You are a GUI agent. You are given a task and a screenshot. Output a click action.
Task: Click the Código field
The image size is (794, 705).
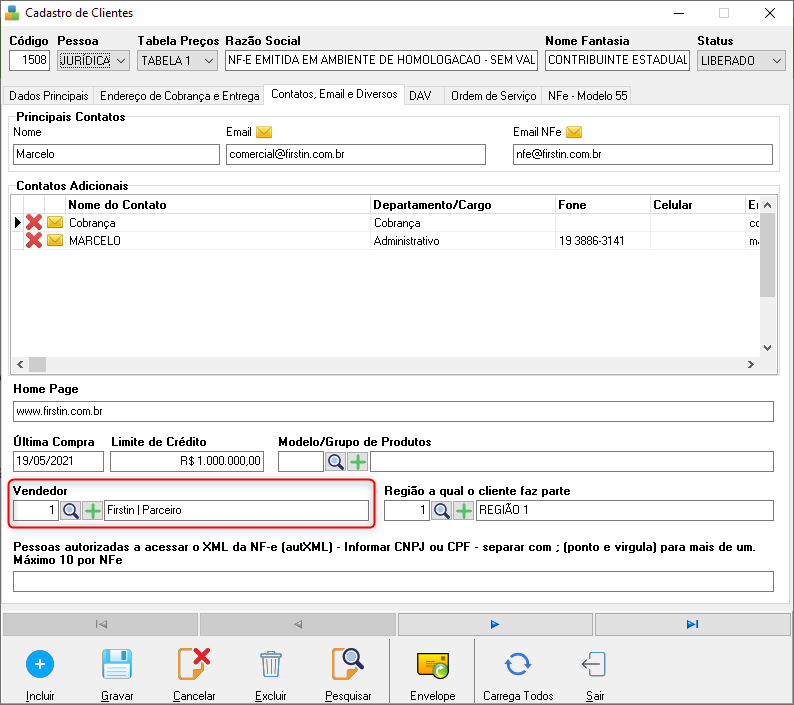click(x=29, y=60)
